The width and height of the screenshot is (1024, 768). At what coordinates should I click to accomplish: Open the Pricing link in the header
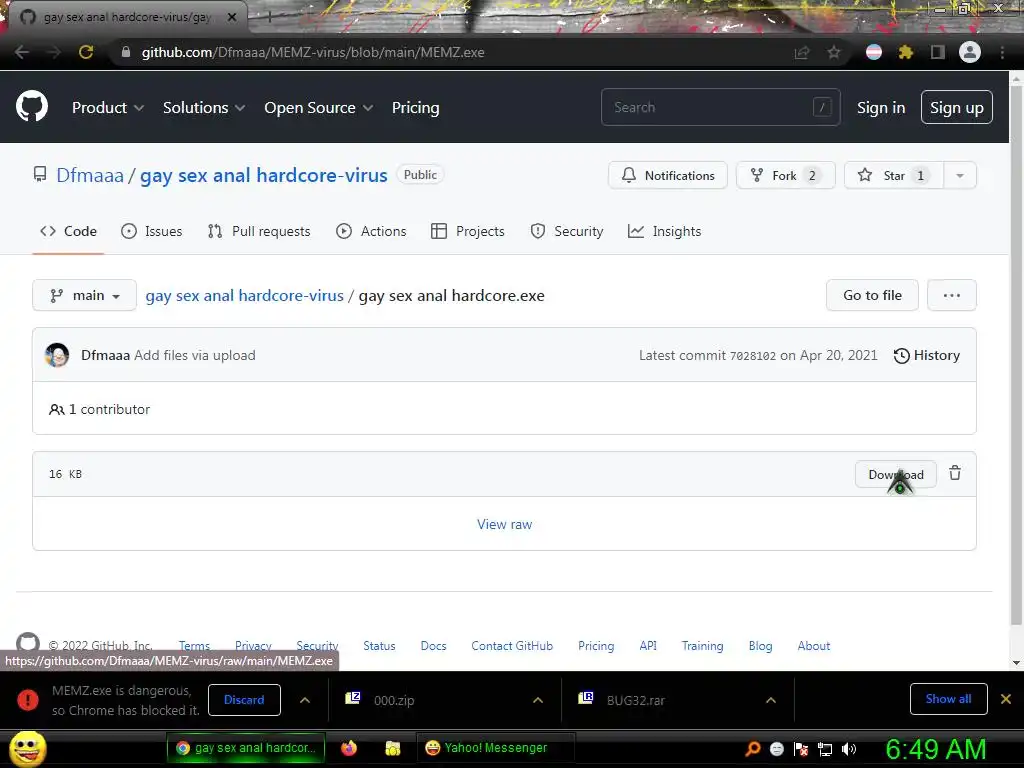click(x=415, y=108)
